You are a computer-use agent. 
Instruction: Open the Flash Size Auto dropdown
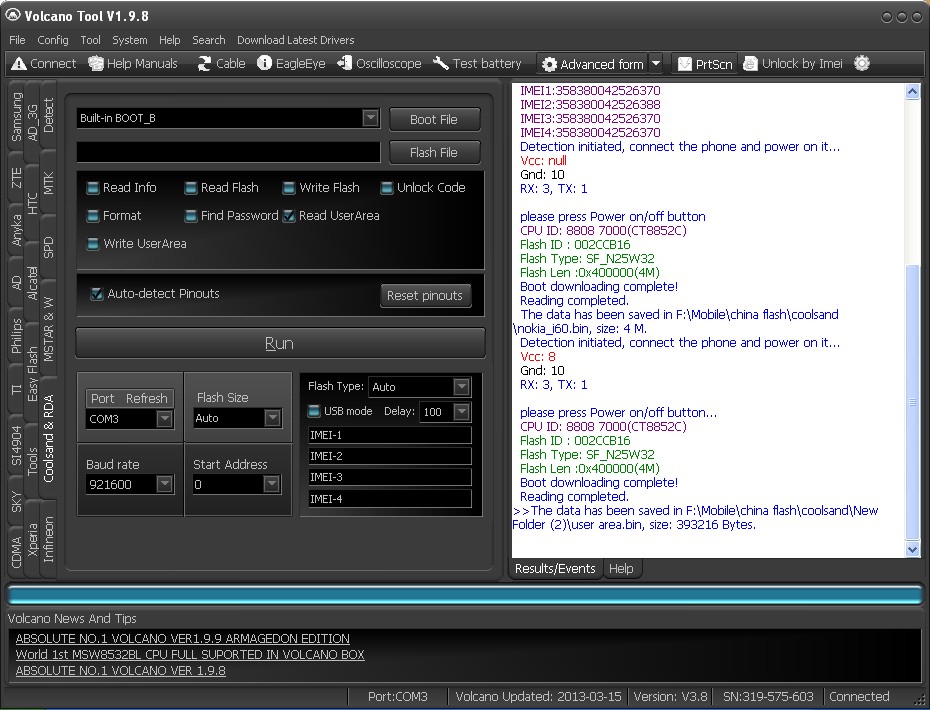click(272, 418)
